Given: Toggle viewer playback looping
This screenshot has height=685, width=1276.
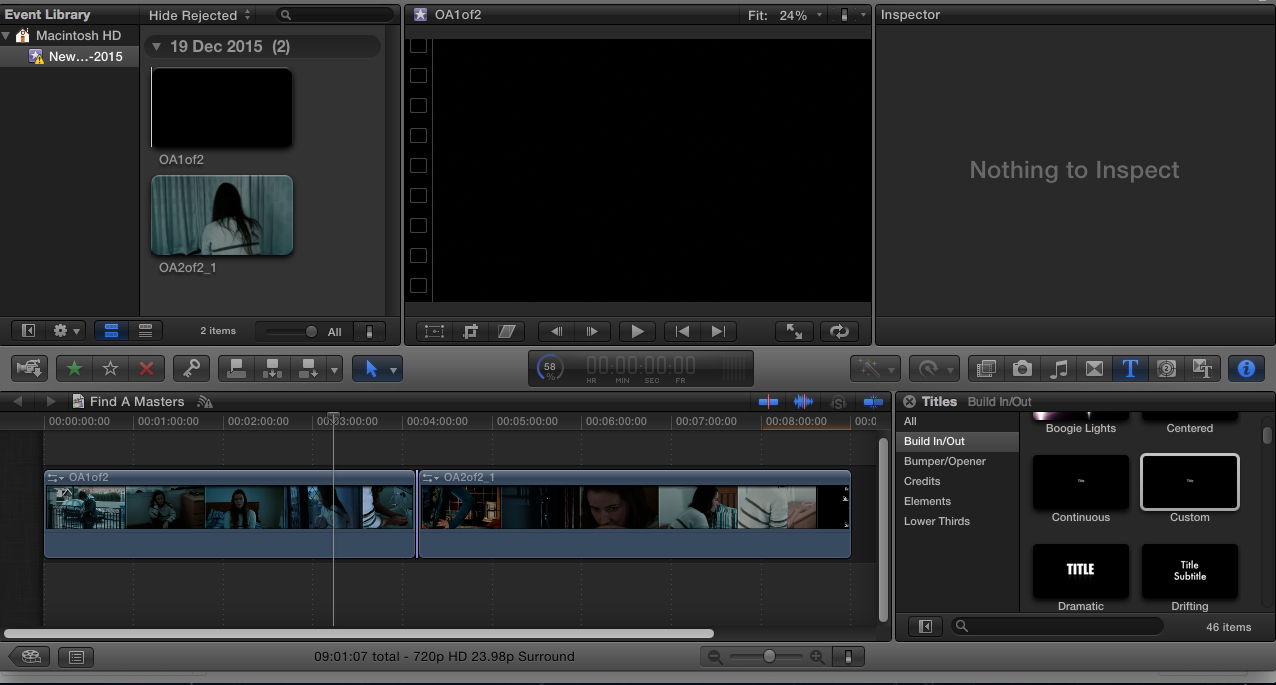Looking at the screenshot, I should [839, 331].
